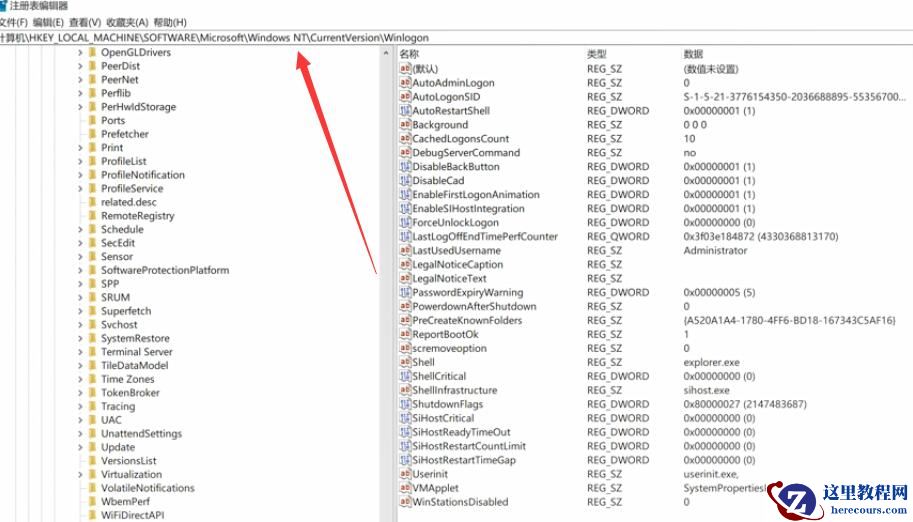Click the ShutdownFlags DWORD value icon
The image size is (913, 522).
point(405,404)
